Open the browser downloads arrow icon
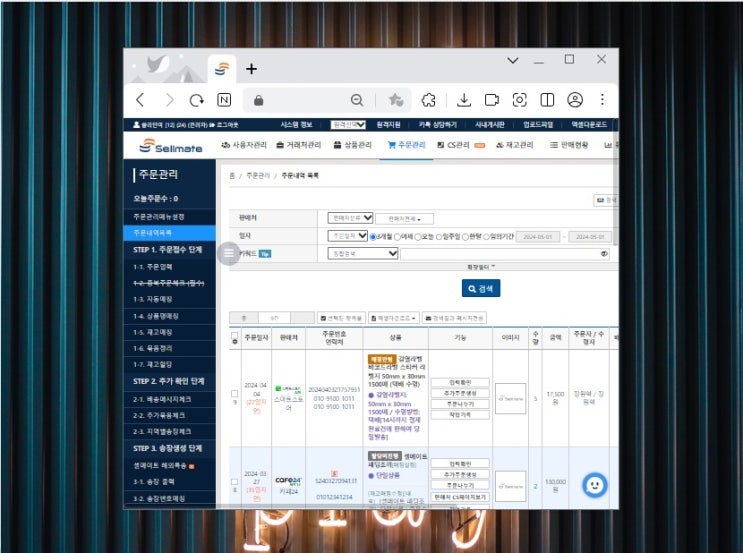 tap(464, 100)
